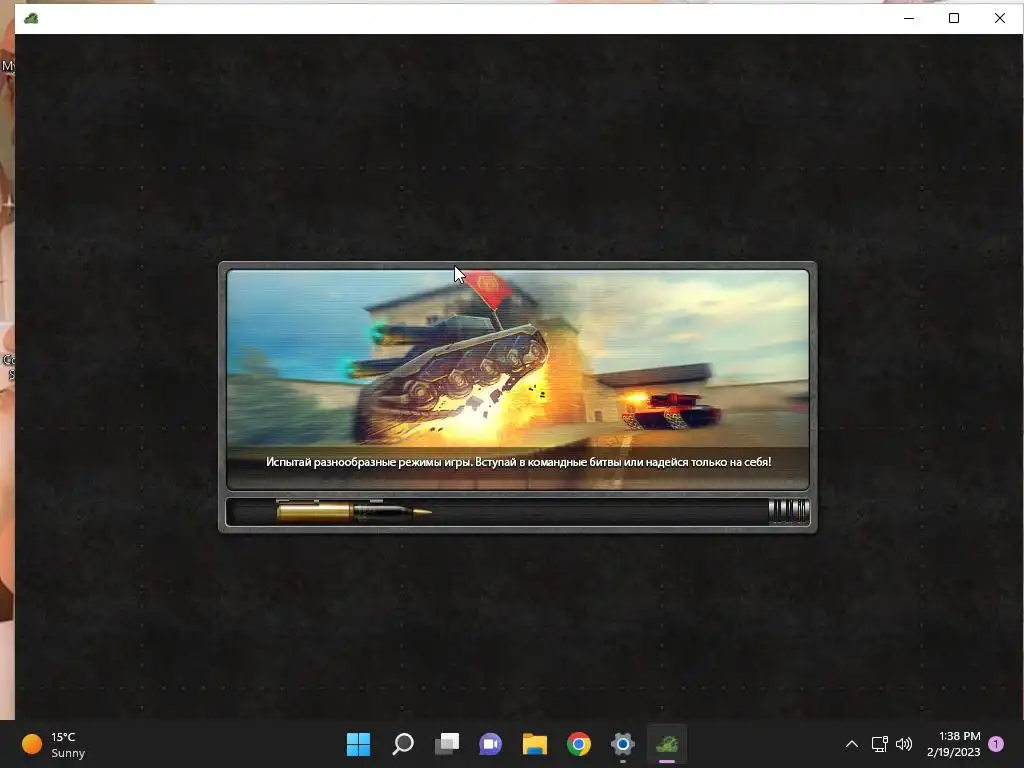The width and height of the screenshot is (1024, 768).
Task: Open the volume tray icon
Action: pos(904,744)
